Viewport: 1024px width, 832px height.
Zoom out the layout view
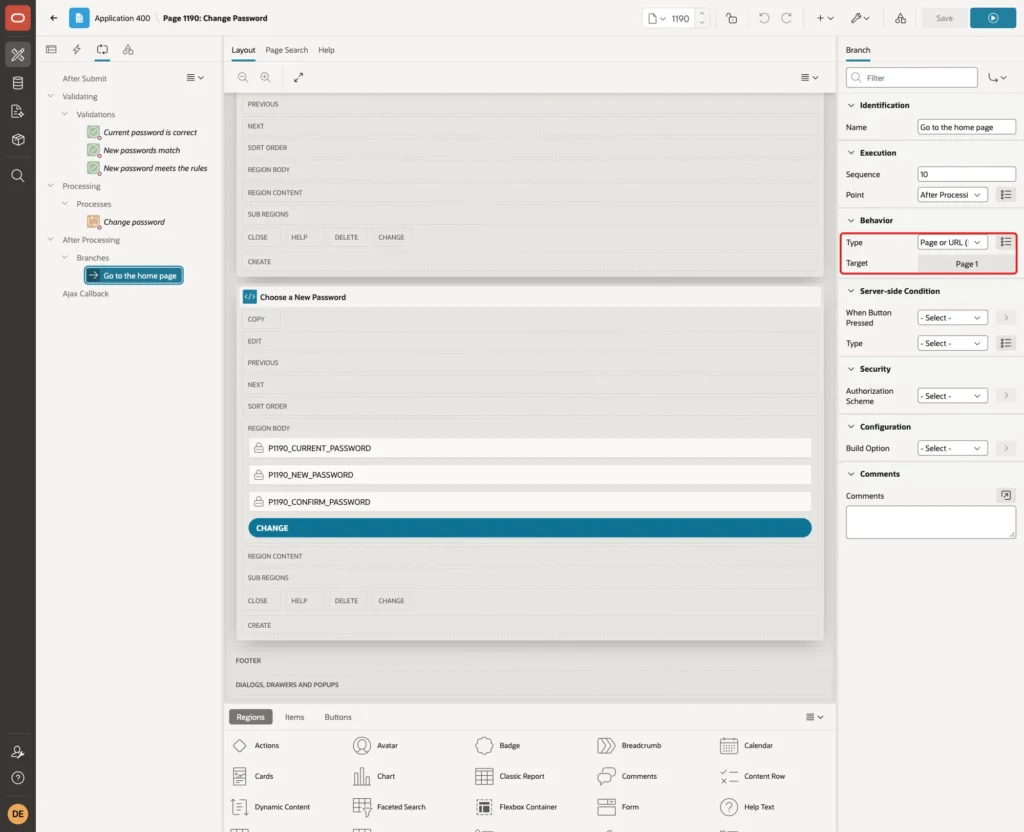(243, 77)
